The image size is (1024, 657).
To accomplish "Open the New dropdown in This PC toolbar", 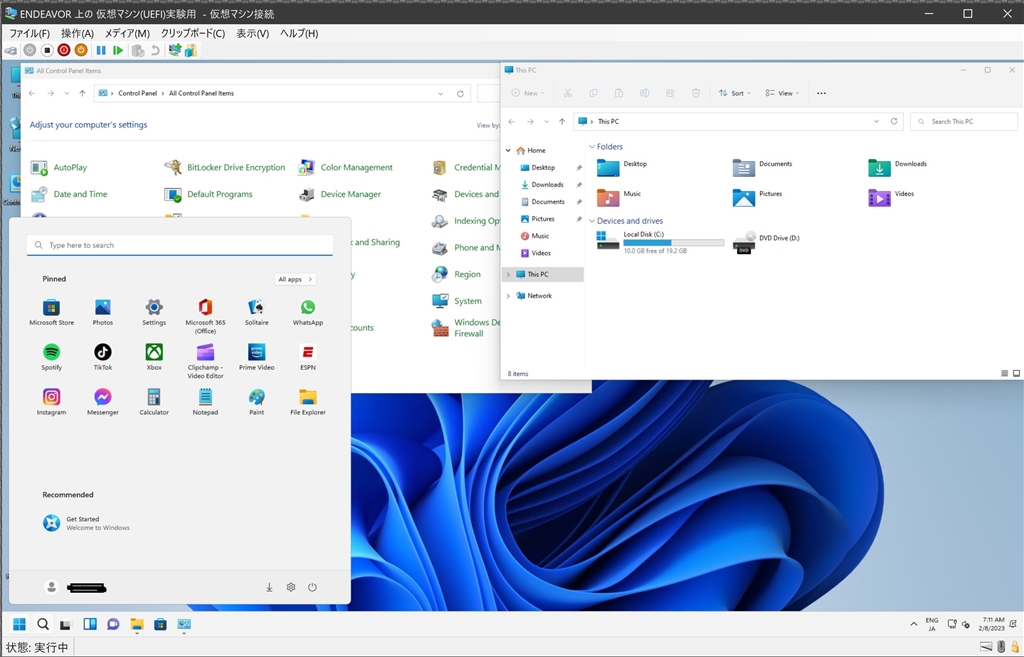I will (x=528, y=93).
